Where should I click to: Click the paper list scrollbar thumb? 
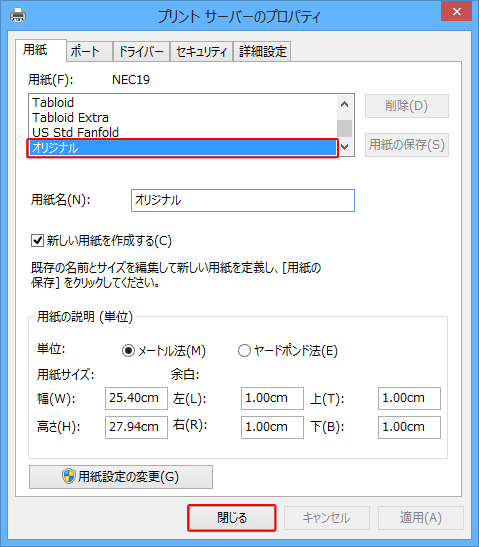[345, 128]
